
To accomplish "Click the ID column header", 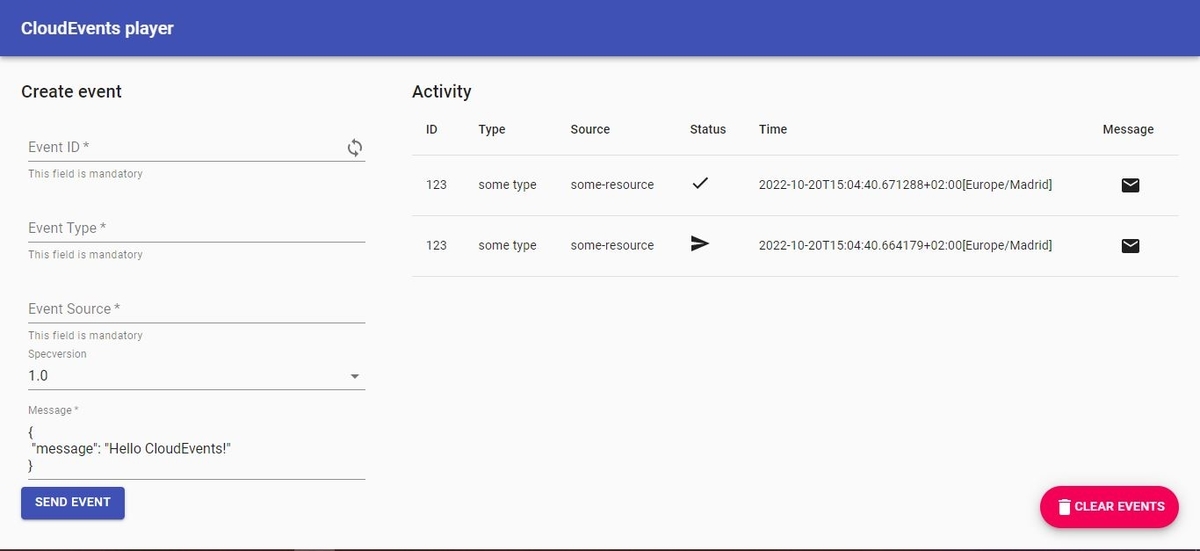I will pyautogui.click(x=432, y=129).
